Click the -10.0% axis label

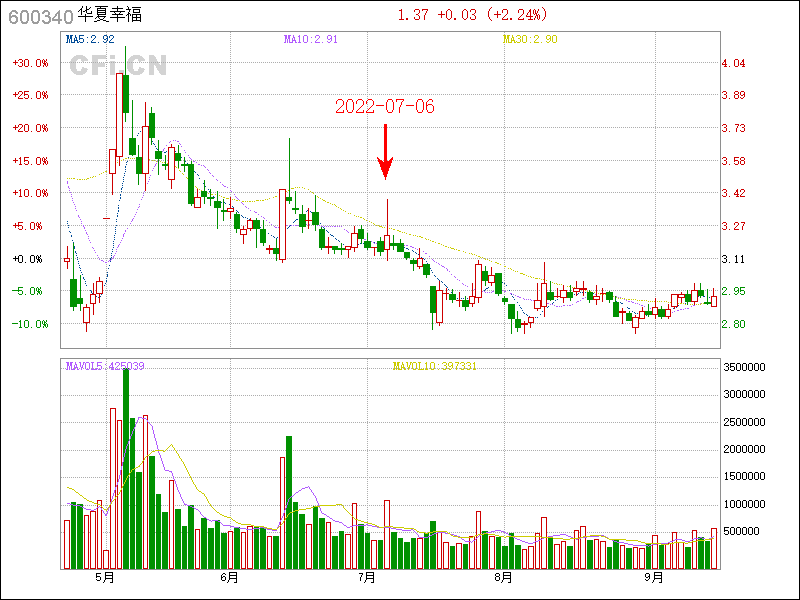coord(30,324)
